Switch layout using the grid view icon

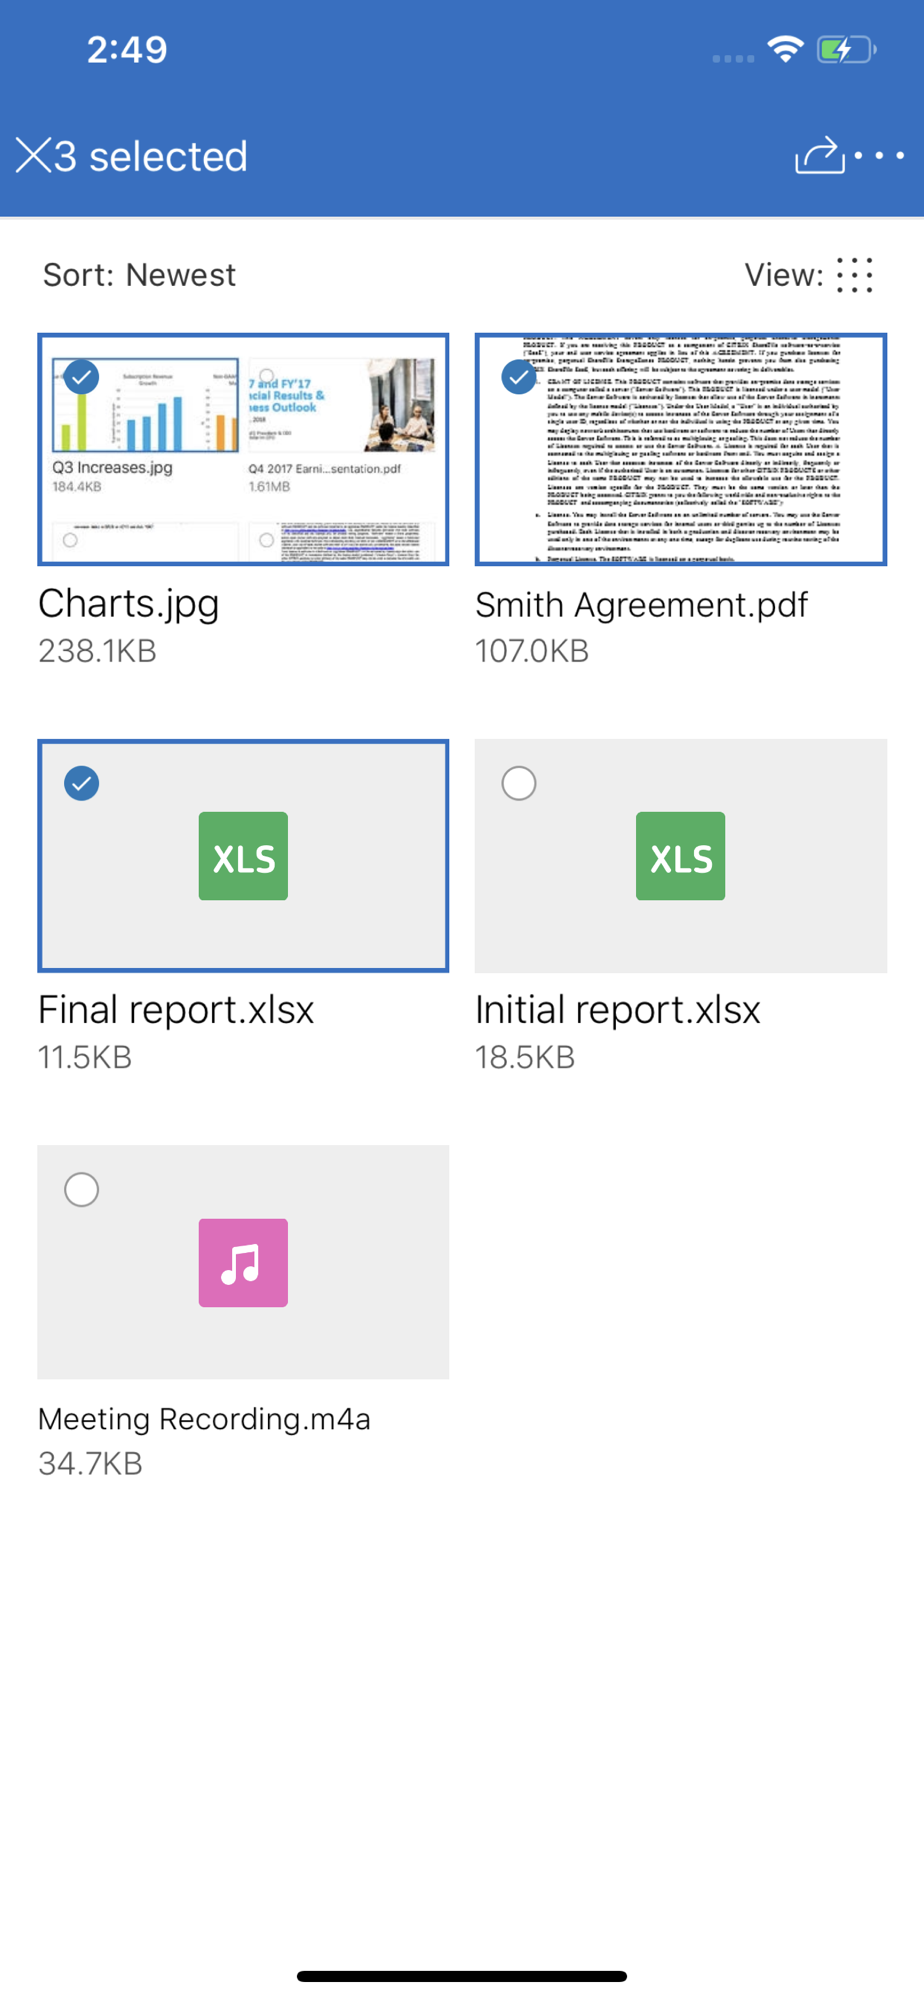pyautogui.click(x=855, y=275)
